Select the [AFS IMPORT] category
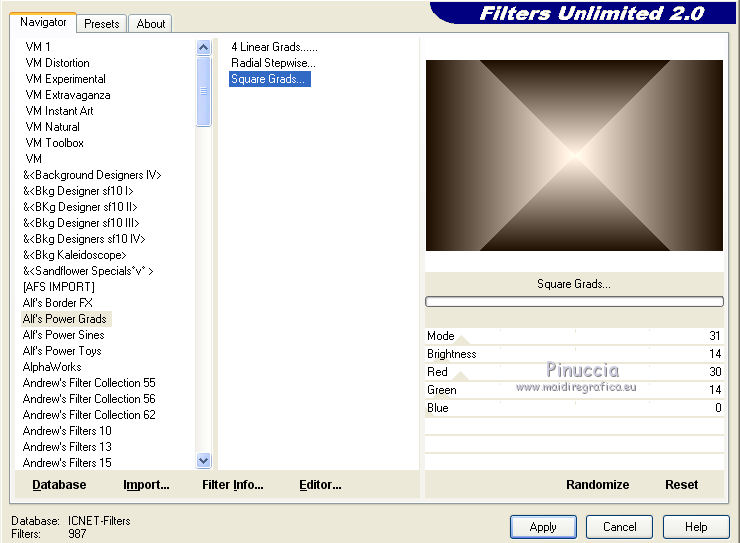Image resolution: width=740 pixels, height=543 pixels. [x=59, y=287]
